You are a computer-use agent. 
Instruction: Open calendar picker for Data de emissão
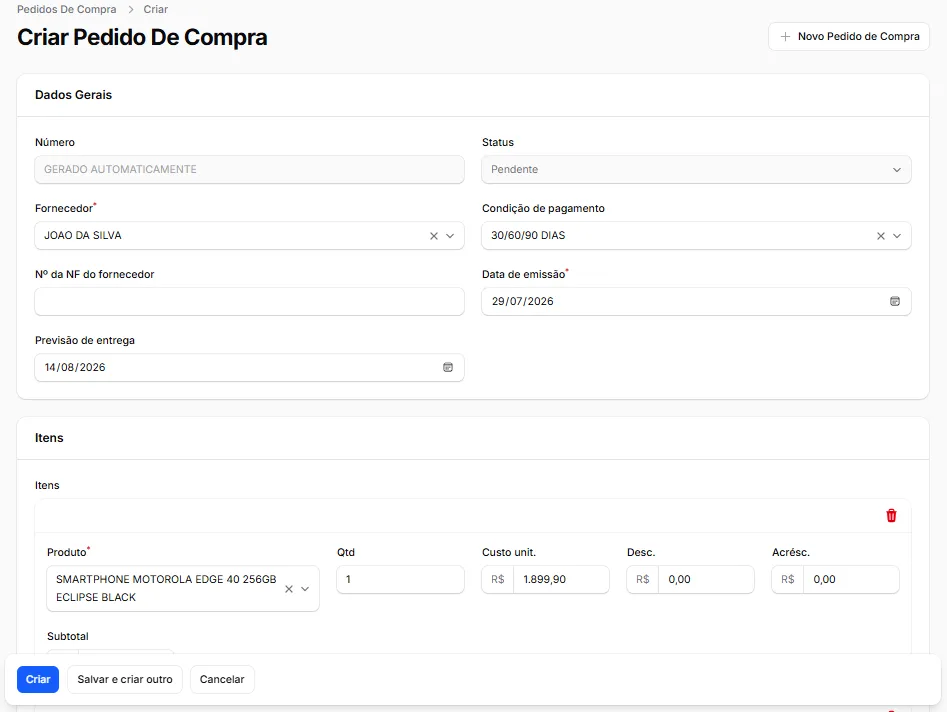[x=894, y=301]
